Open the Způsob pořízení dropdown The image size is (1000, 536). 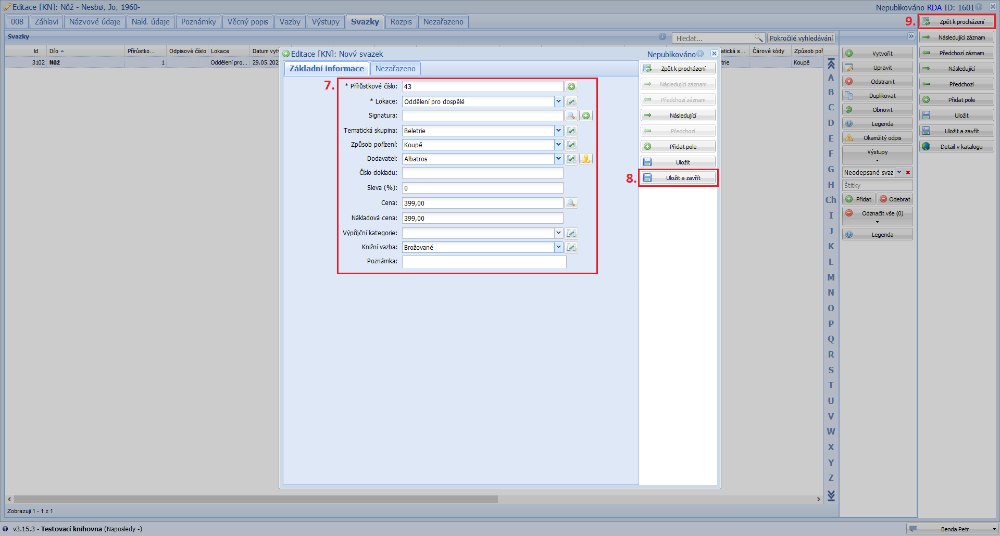(558, 145)
